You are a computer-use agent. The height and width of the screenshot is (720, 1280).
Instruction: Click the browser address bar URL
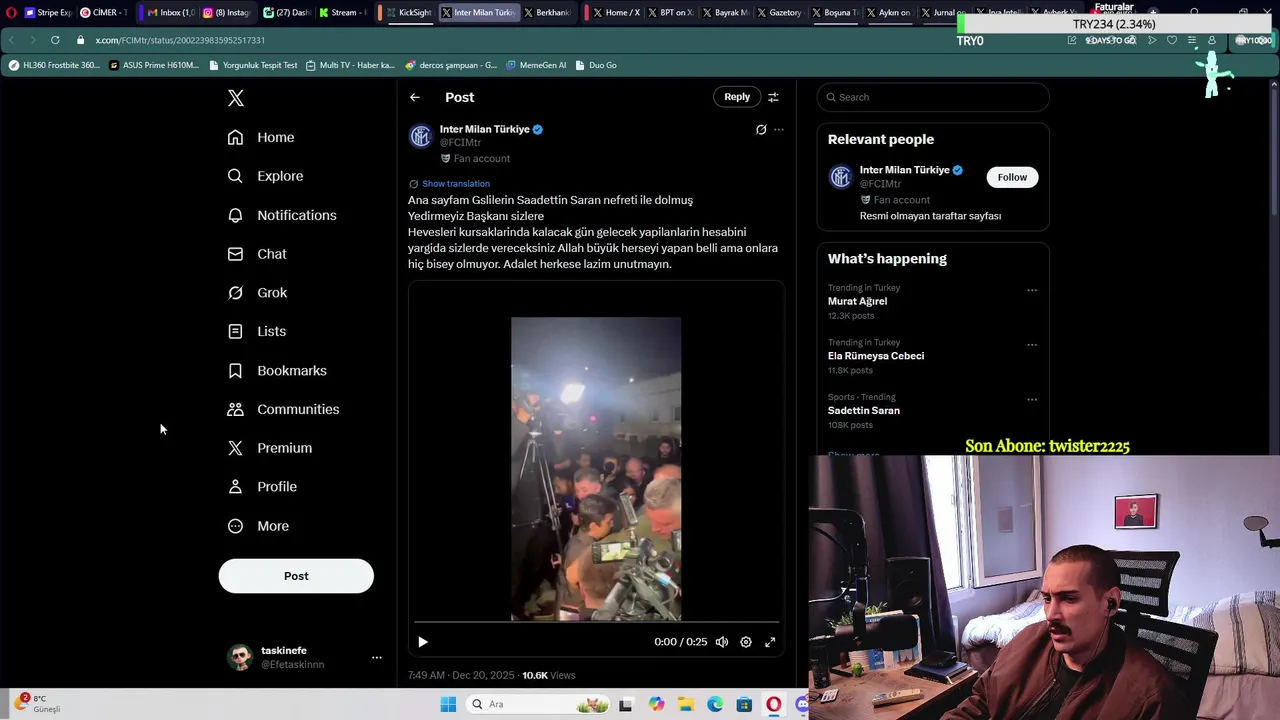(180, 40)
